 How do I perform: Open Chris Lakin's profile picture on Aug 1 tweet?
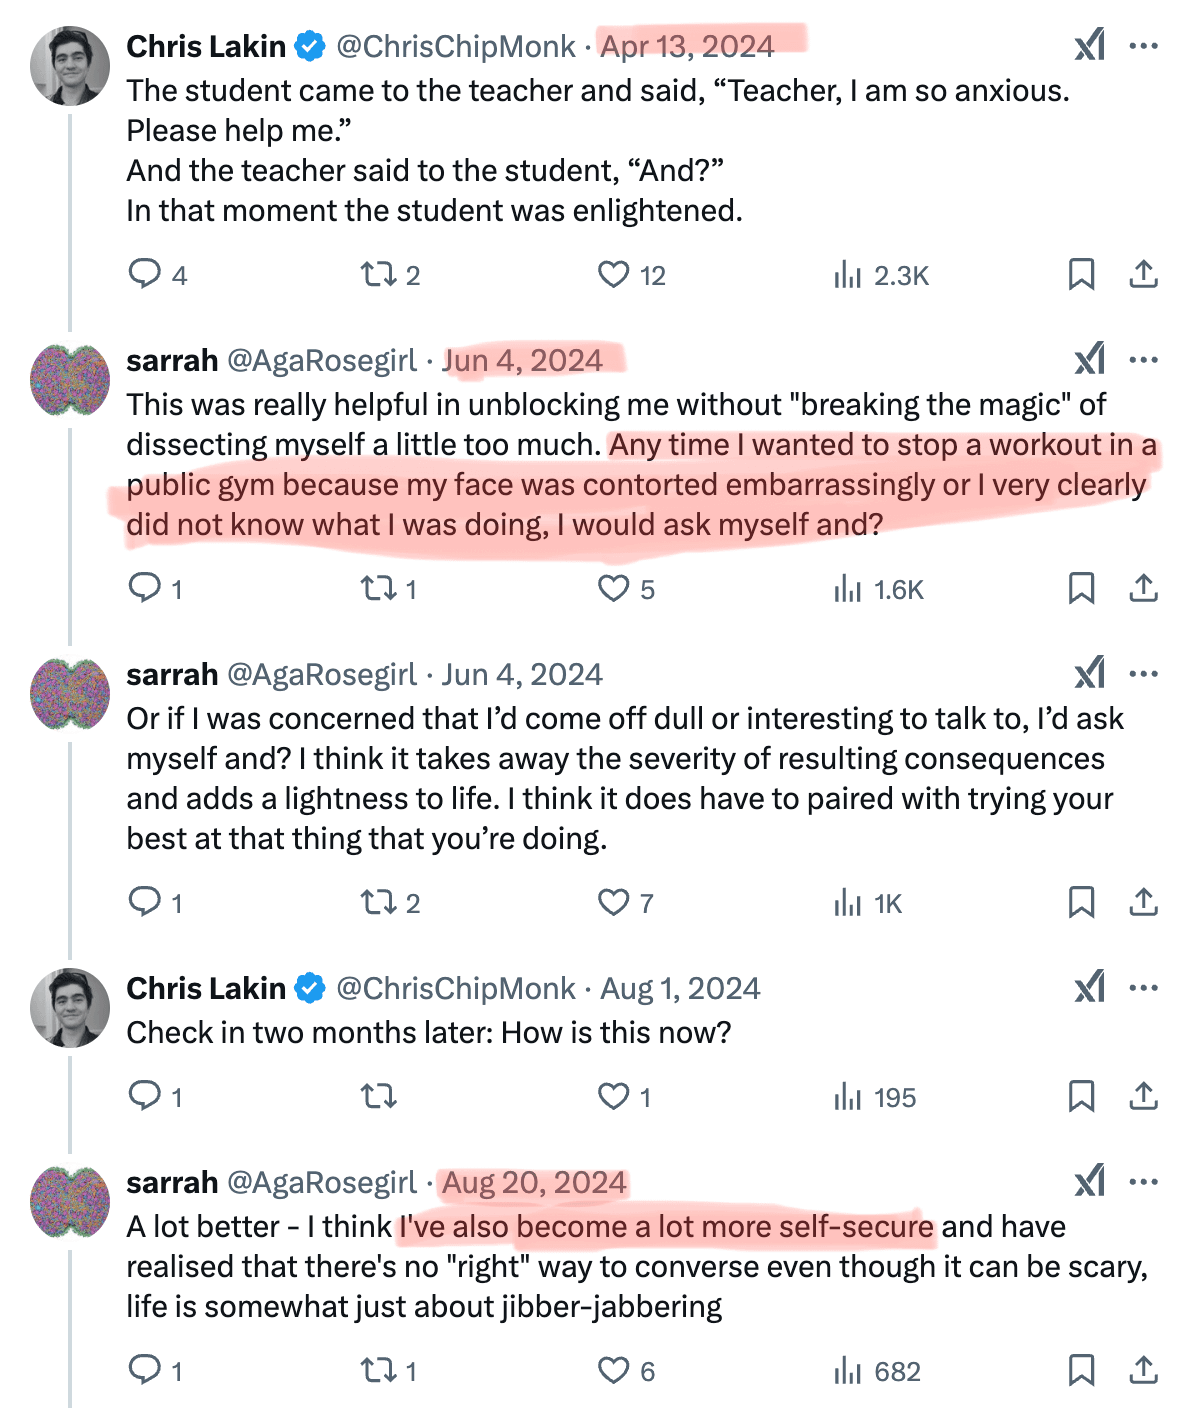click(x=70, y=1007)
